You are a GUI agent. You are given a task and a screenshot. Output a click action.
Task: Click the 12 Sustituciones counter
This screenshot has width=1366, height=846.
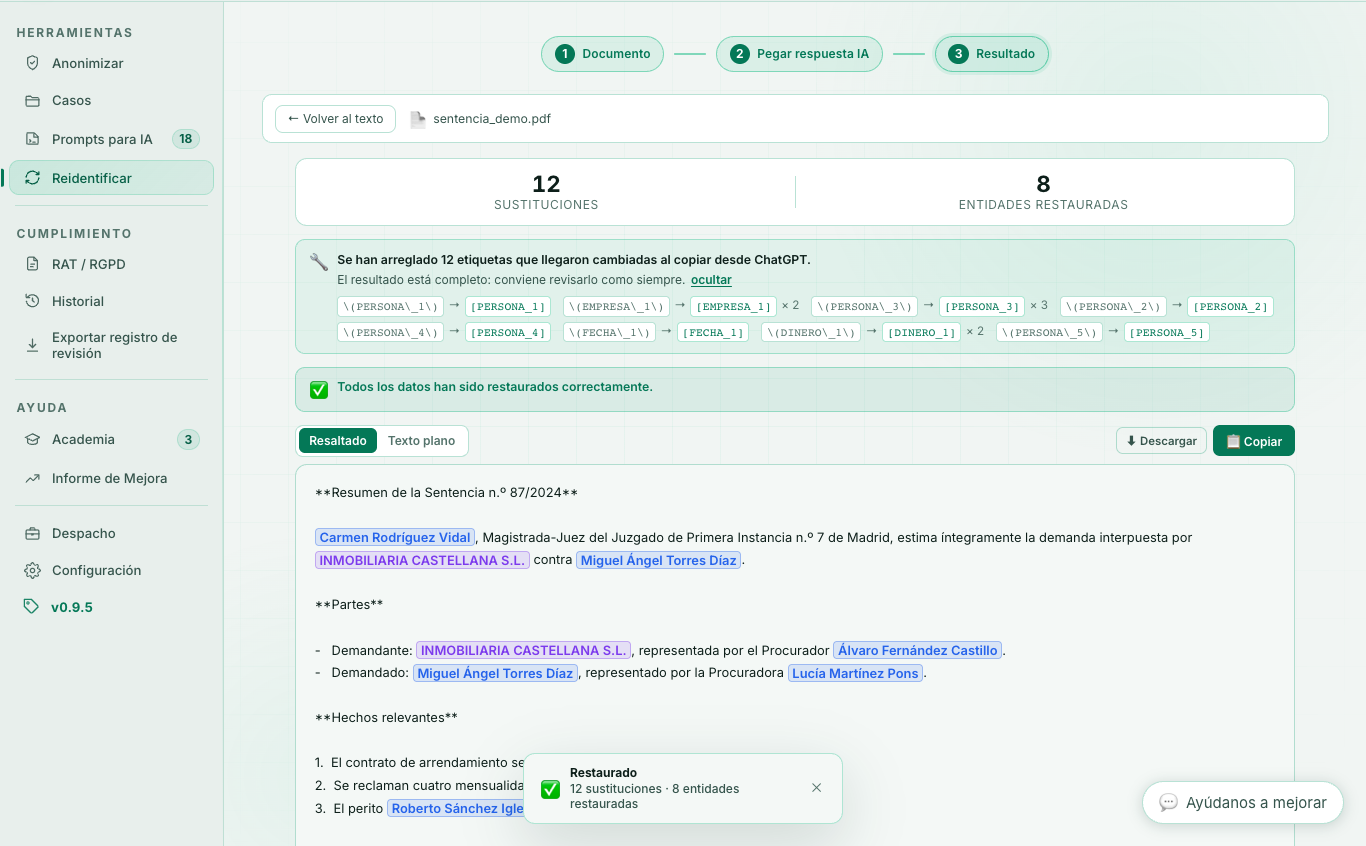tap(546, 192)
